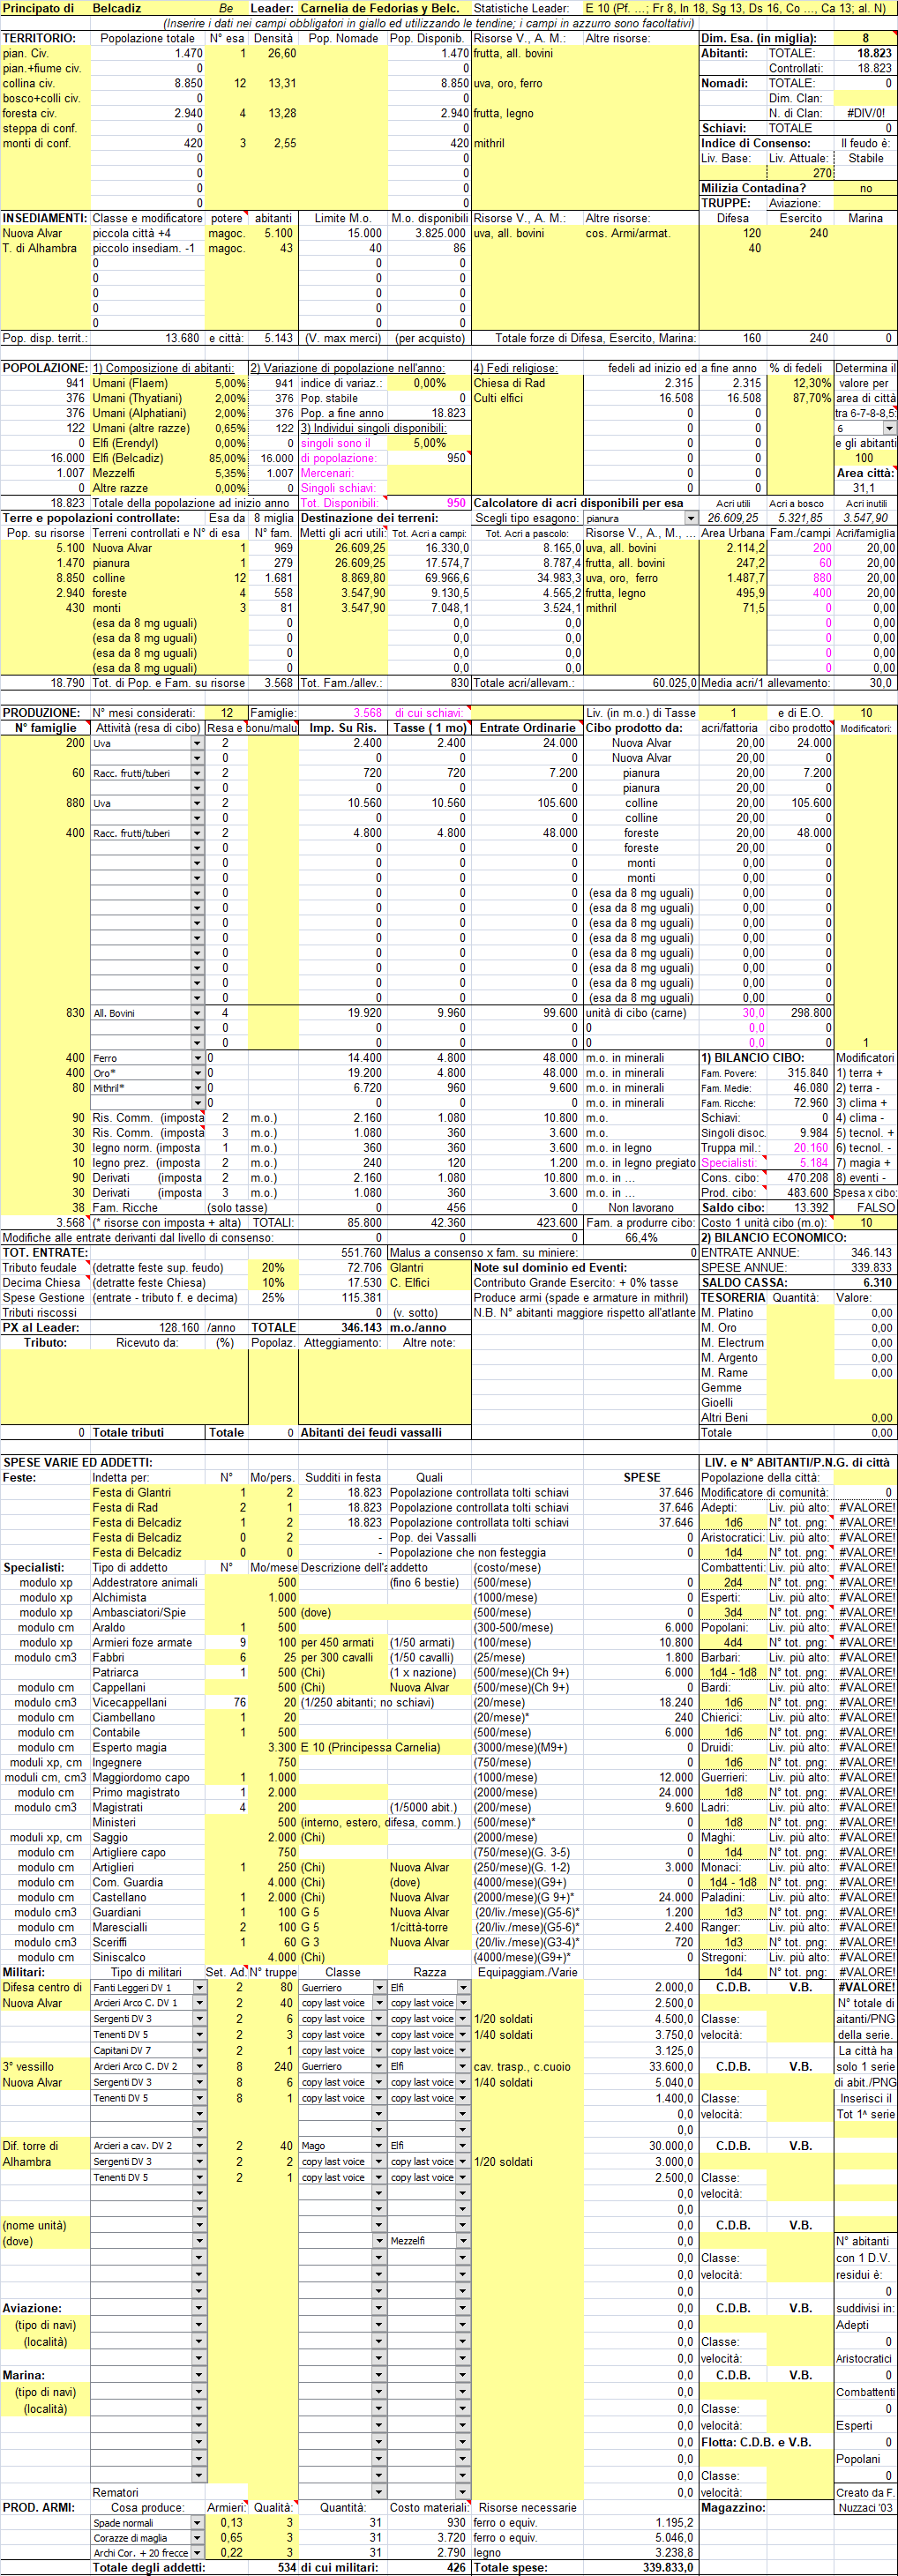The width and height of the screenshot is (898, 2576).
Task: Select the 'Festa di Rad' cell
Action: [x=148, y=1508]
